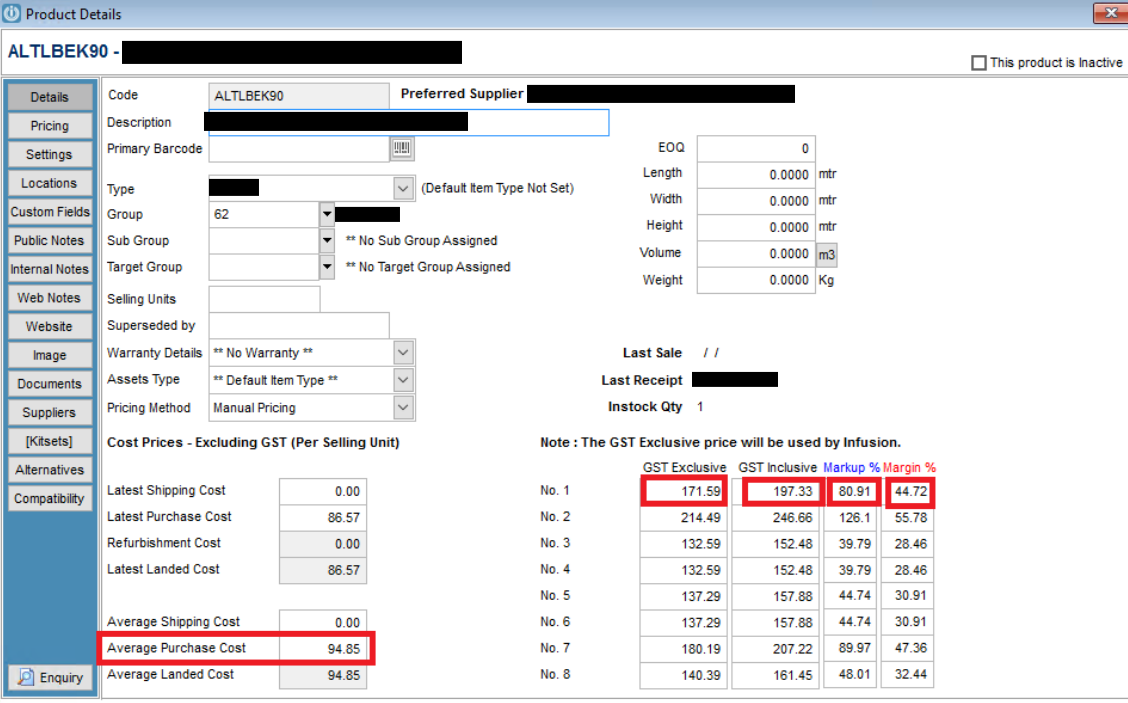Click the EOQ value field

click(x=755, y=148)
